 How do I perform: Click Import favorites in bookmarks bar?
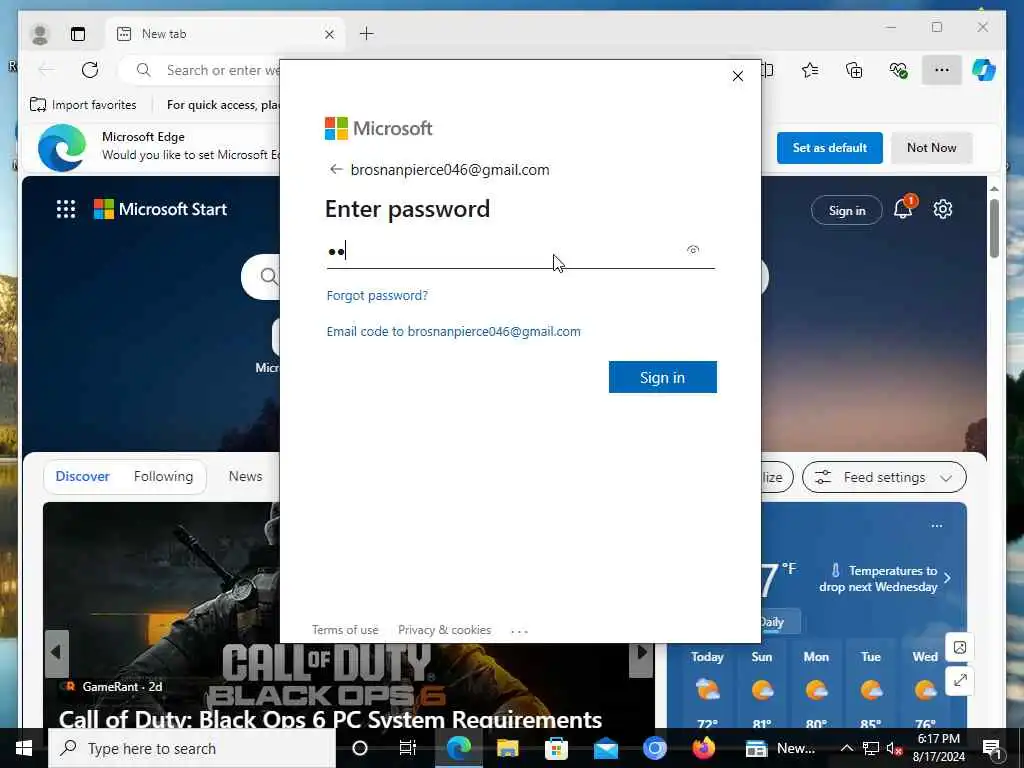tap(83, 104)
